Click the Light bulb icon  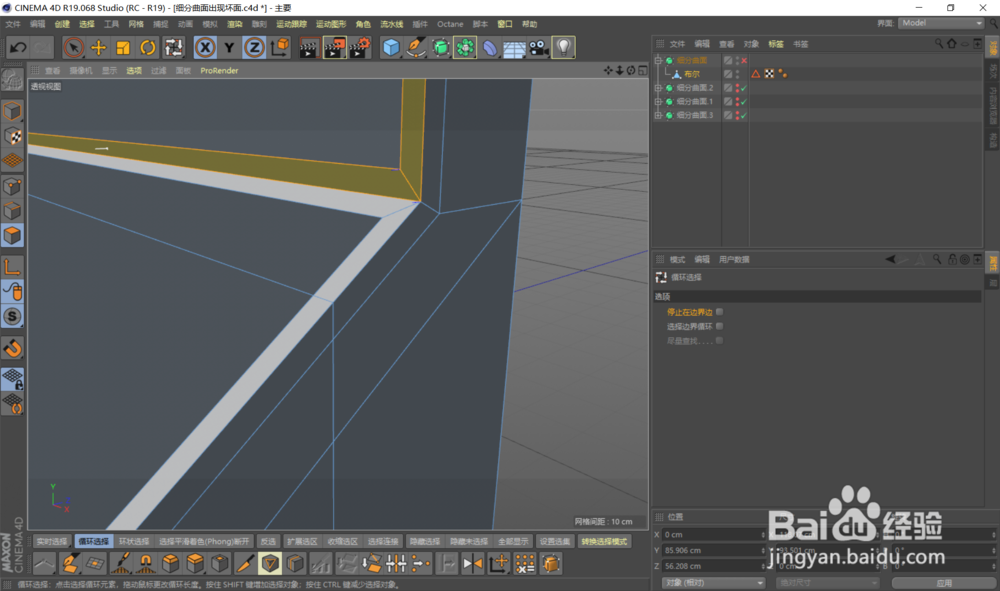(x=563, y=48)
